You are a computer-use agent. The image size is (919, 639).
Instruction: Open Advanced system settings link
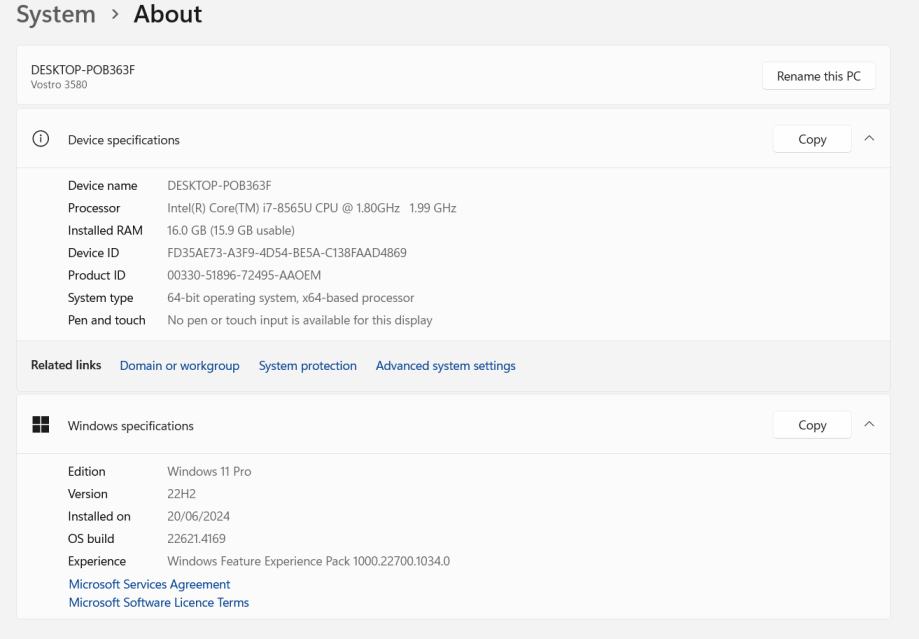pos(445,366)
